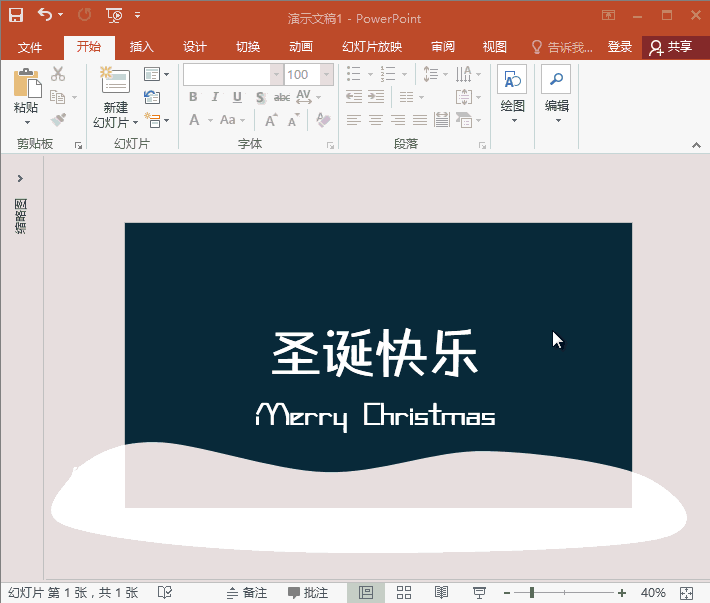Screen dimensions: 710x603
Task: Toggle Underline text formatting
Action: coord(237,97)
